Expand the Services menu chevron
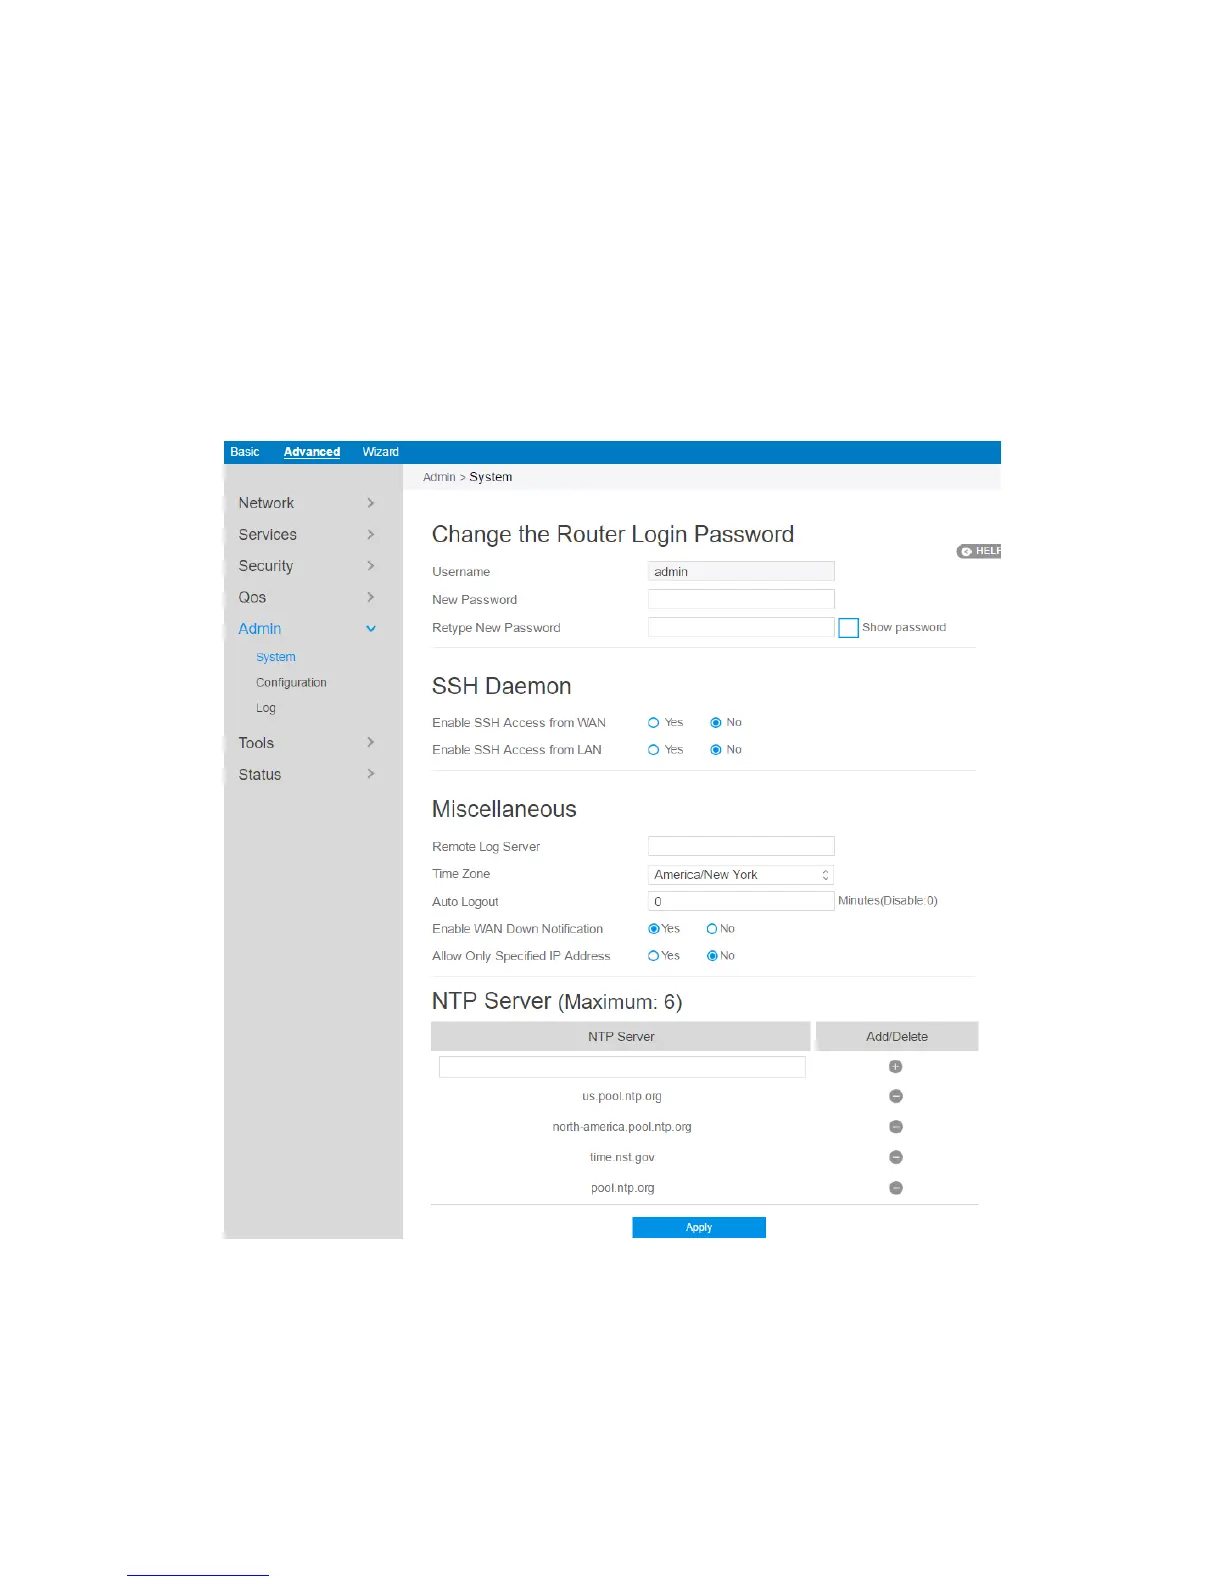Image resolution: width=1224 pixels, height=1584 pixels. coord(371,534)
